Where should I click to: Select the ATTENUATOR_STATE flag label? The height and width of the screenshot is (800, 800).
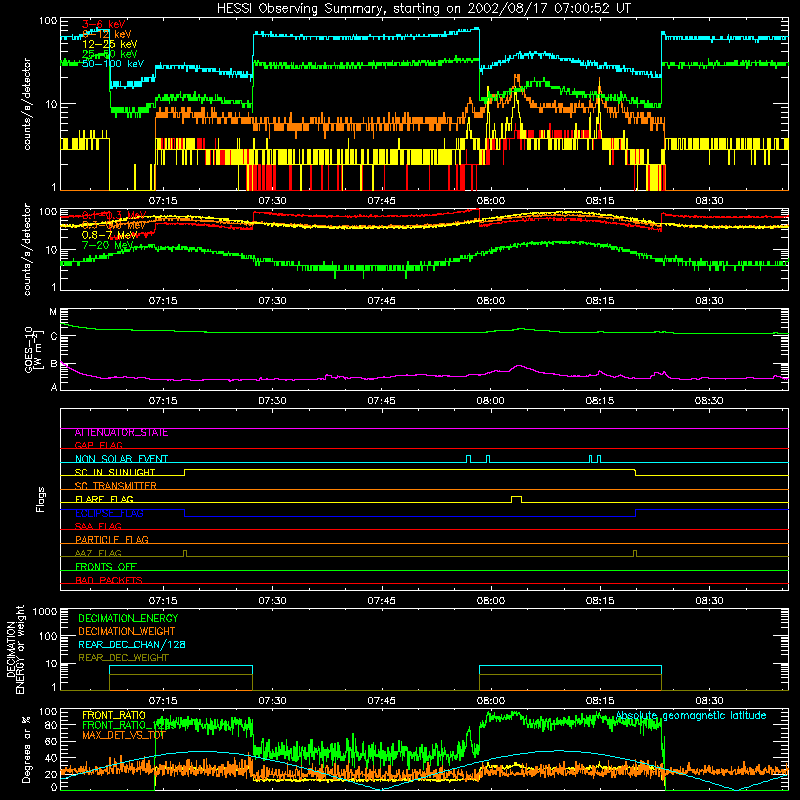click(121, 433)
